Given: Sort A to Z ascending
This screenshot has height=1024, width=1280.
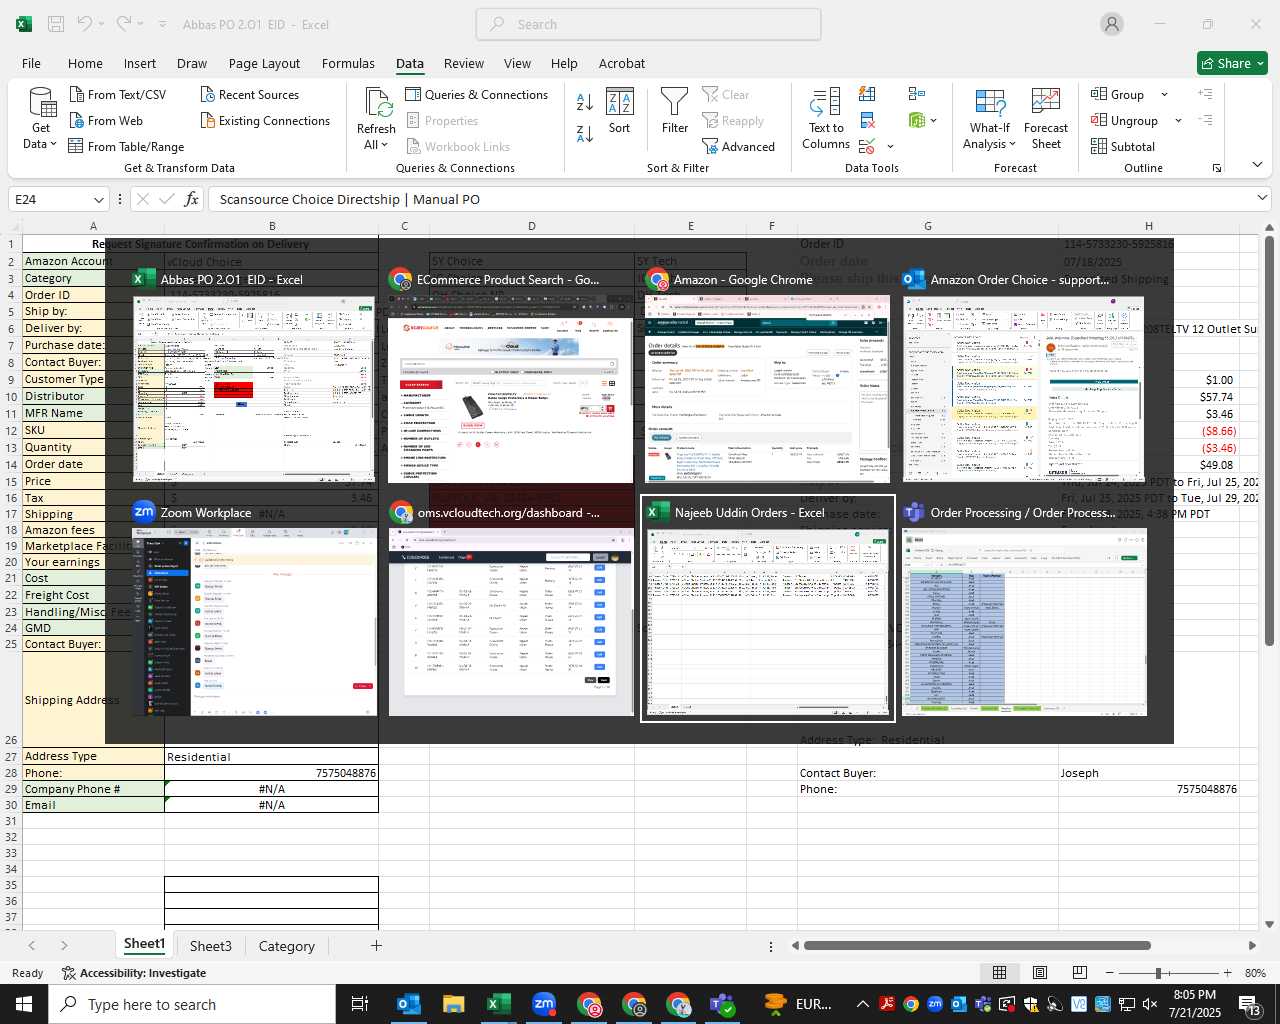Looking at the screenshot, I should click(585, 101).
